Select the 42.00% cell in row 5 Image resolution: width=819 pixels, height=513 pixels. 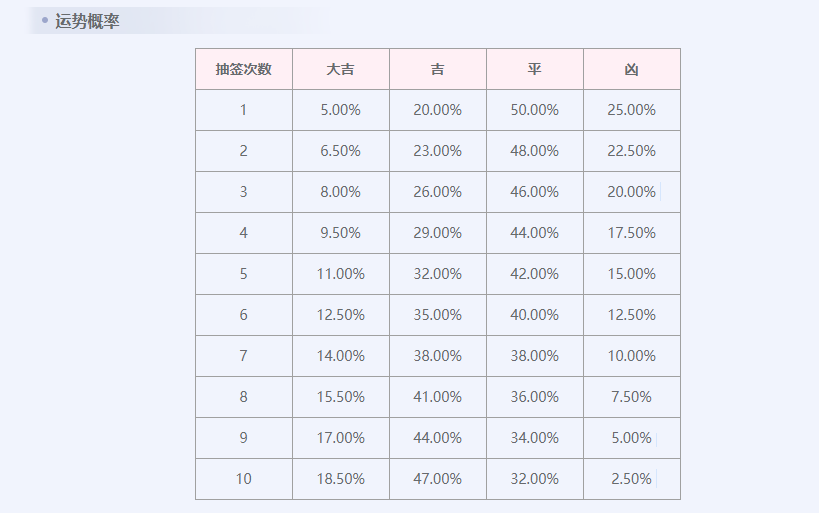pyautogui.click(x=535, y=274)
